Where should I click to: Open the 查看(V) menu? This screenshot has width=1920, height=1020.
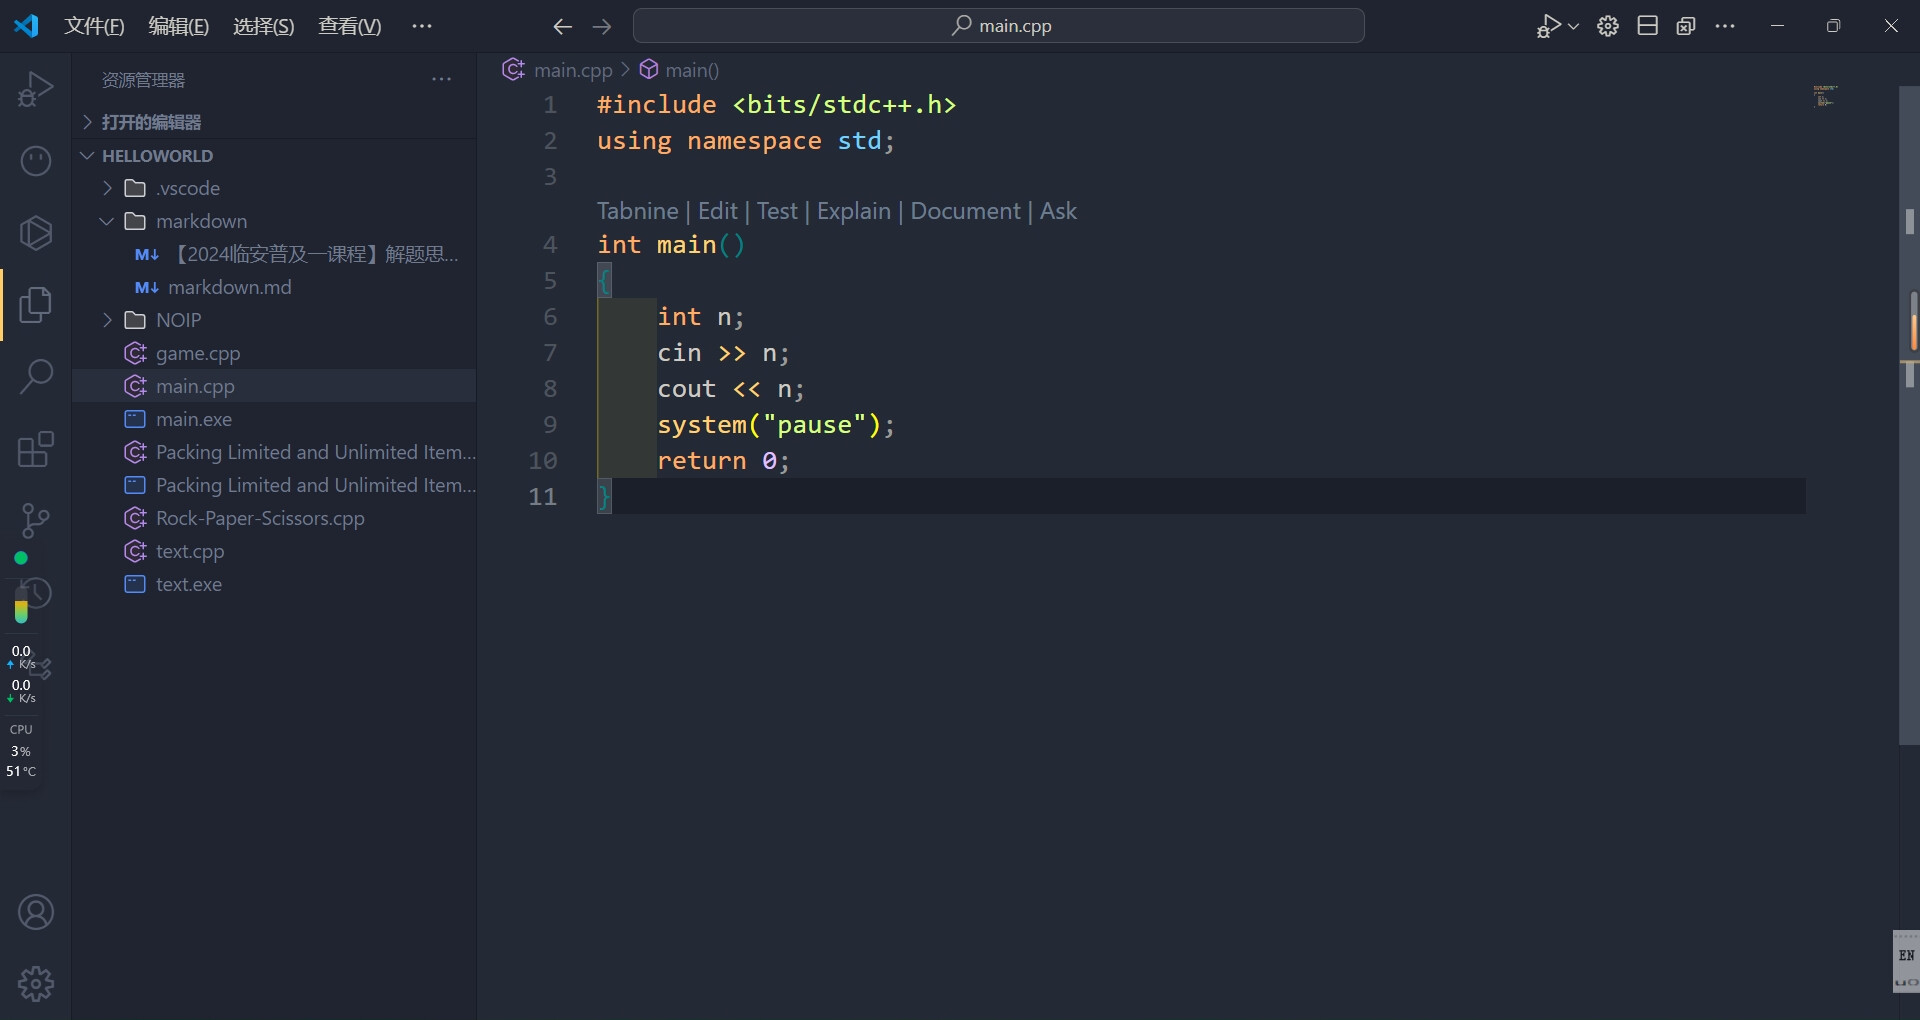click(x=349, y=27)
